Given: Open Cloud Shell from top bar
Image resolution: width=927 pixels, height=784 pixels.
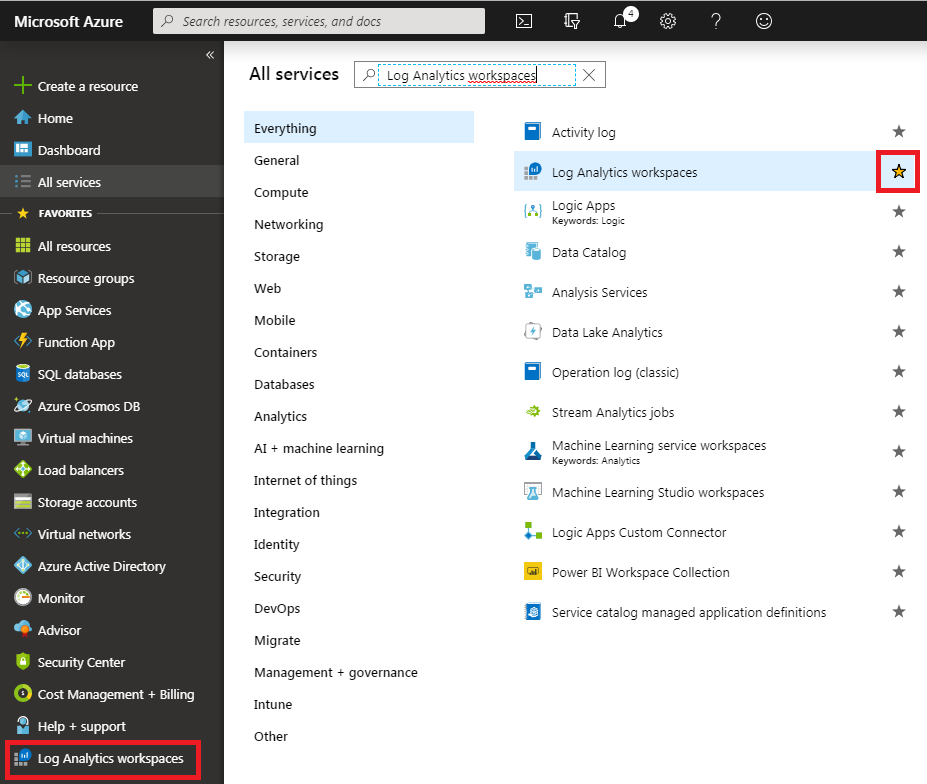Looking at the screenshot, I should coord(523,21).
